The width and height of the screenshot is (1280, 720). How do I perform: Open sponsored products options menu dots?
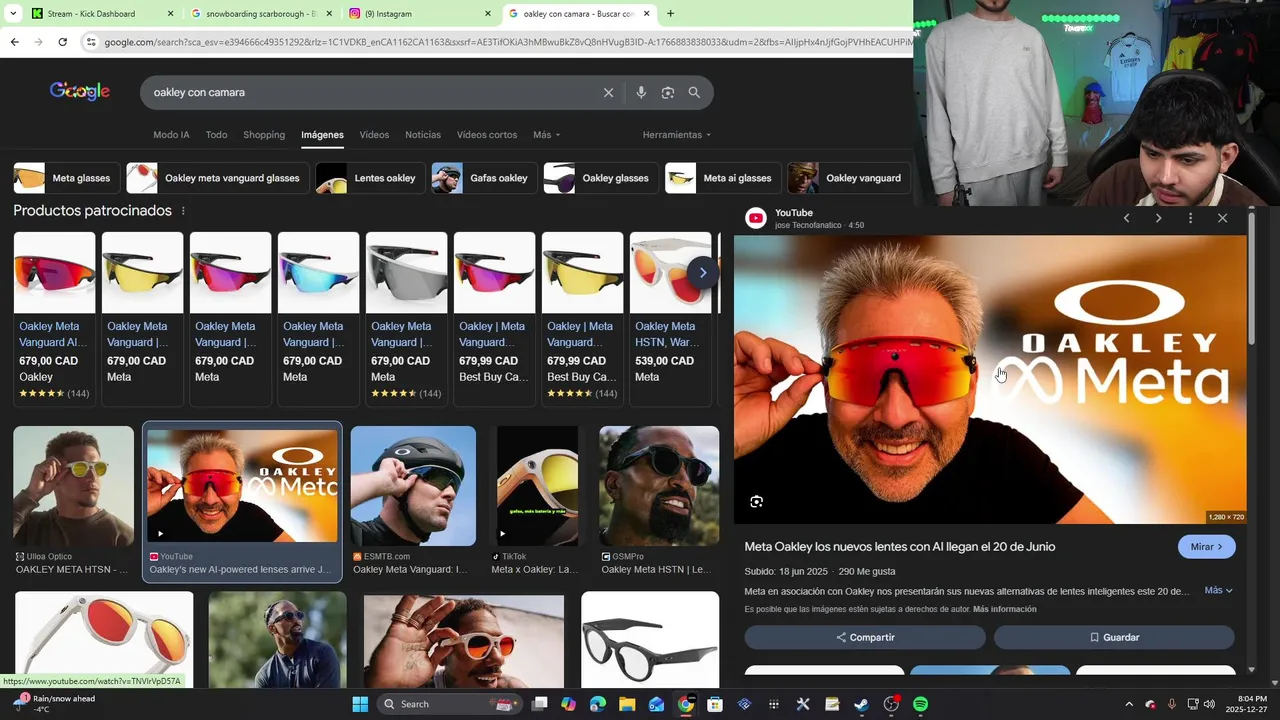pos(183,211)
